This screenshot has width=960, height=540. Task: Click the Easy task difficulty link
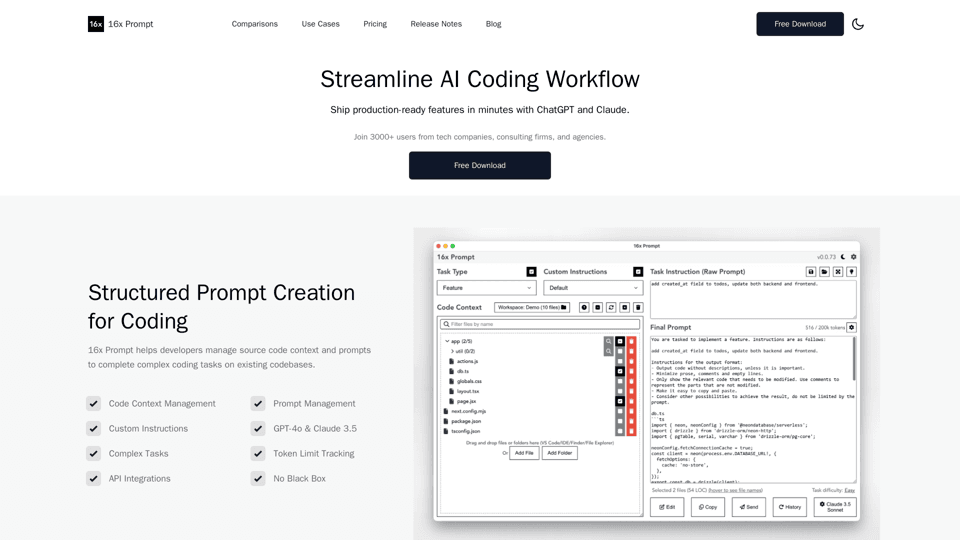850,490
